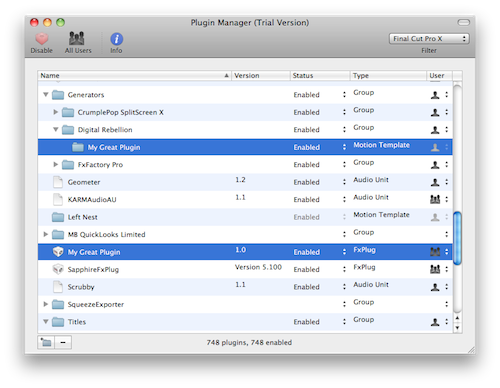Click the toolbar toggle pill button

click(463, 22)
